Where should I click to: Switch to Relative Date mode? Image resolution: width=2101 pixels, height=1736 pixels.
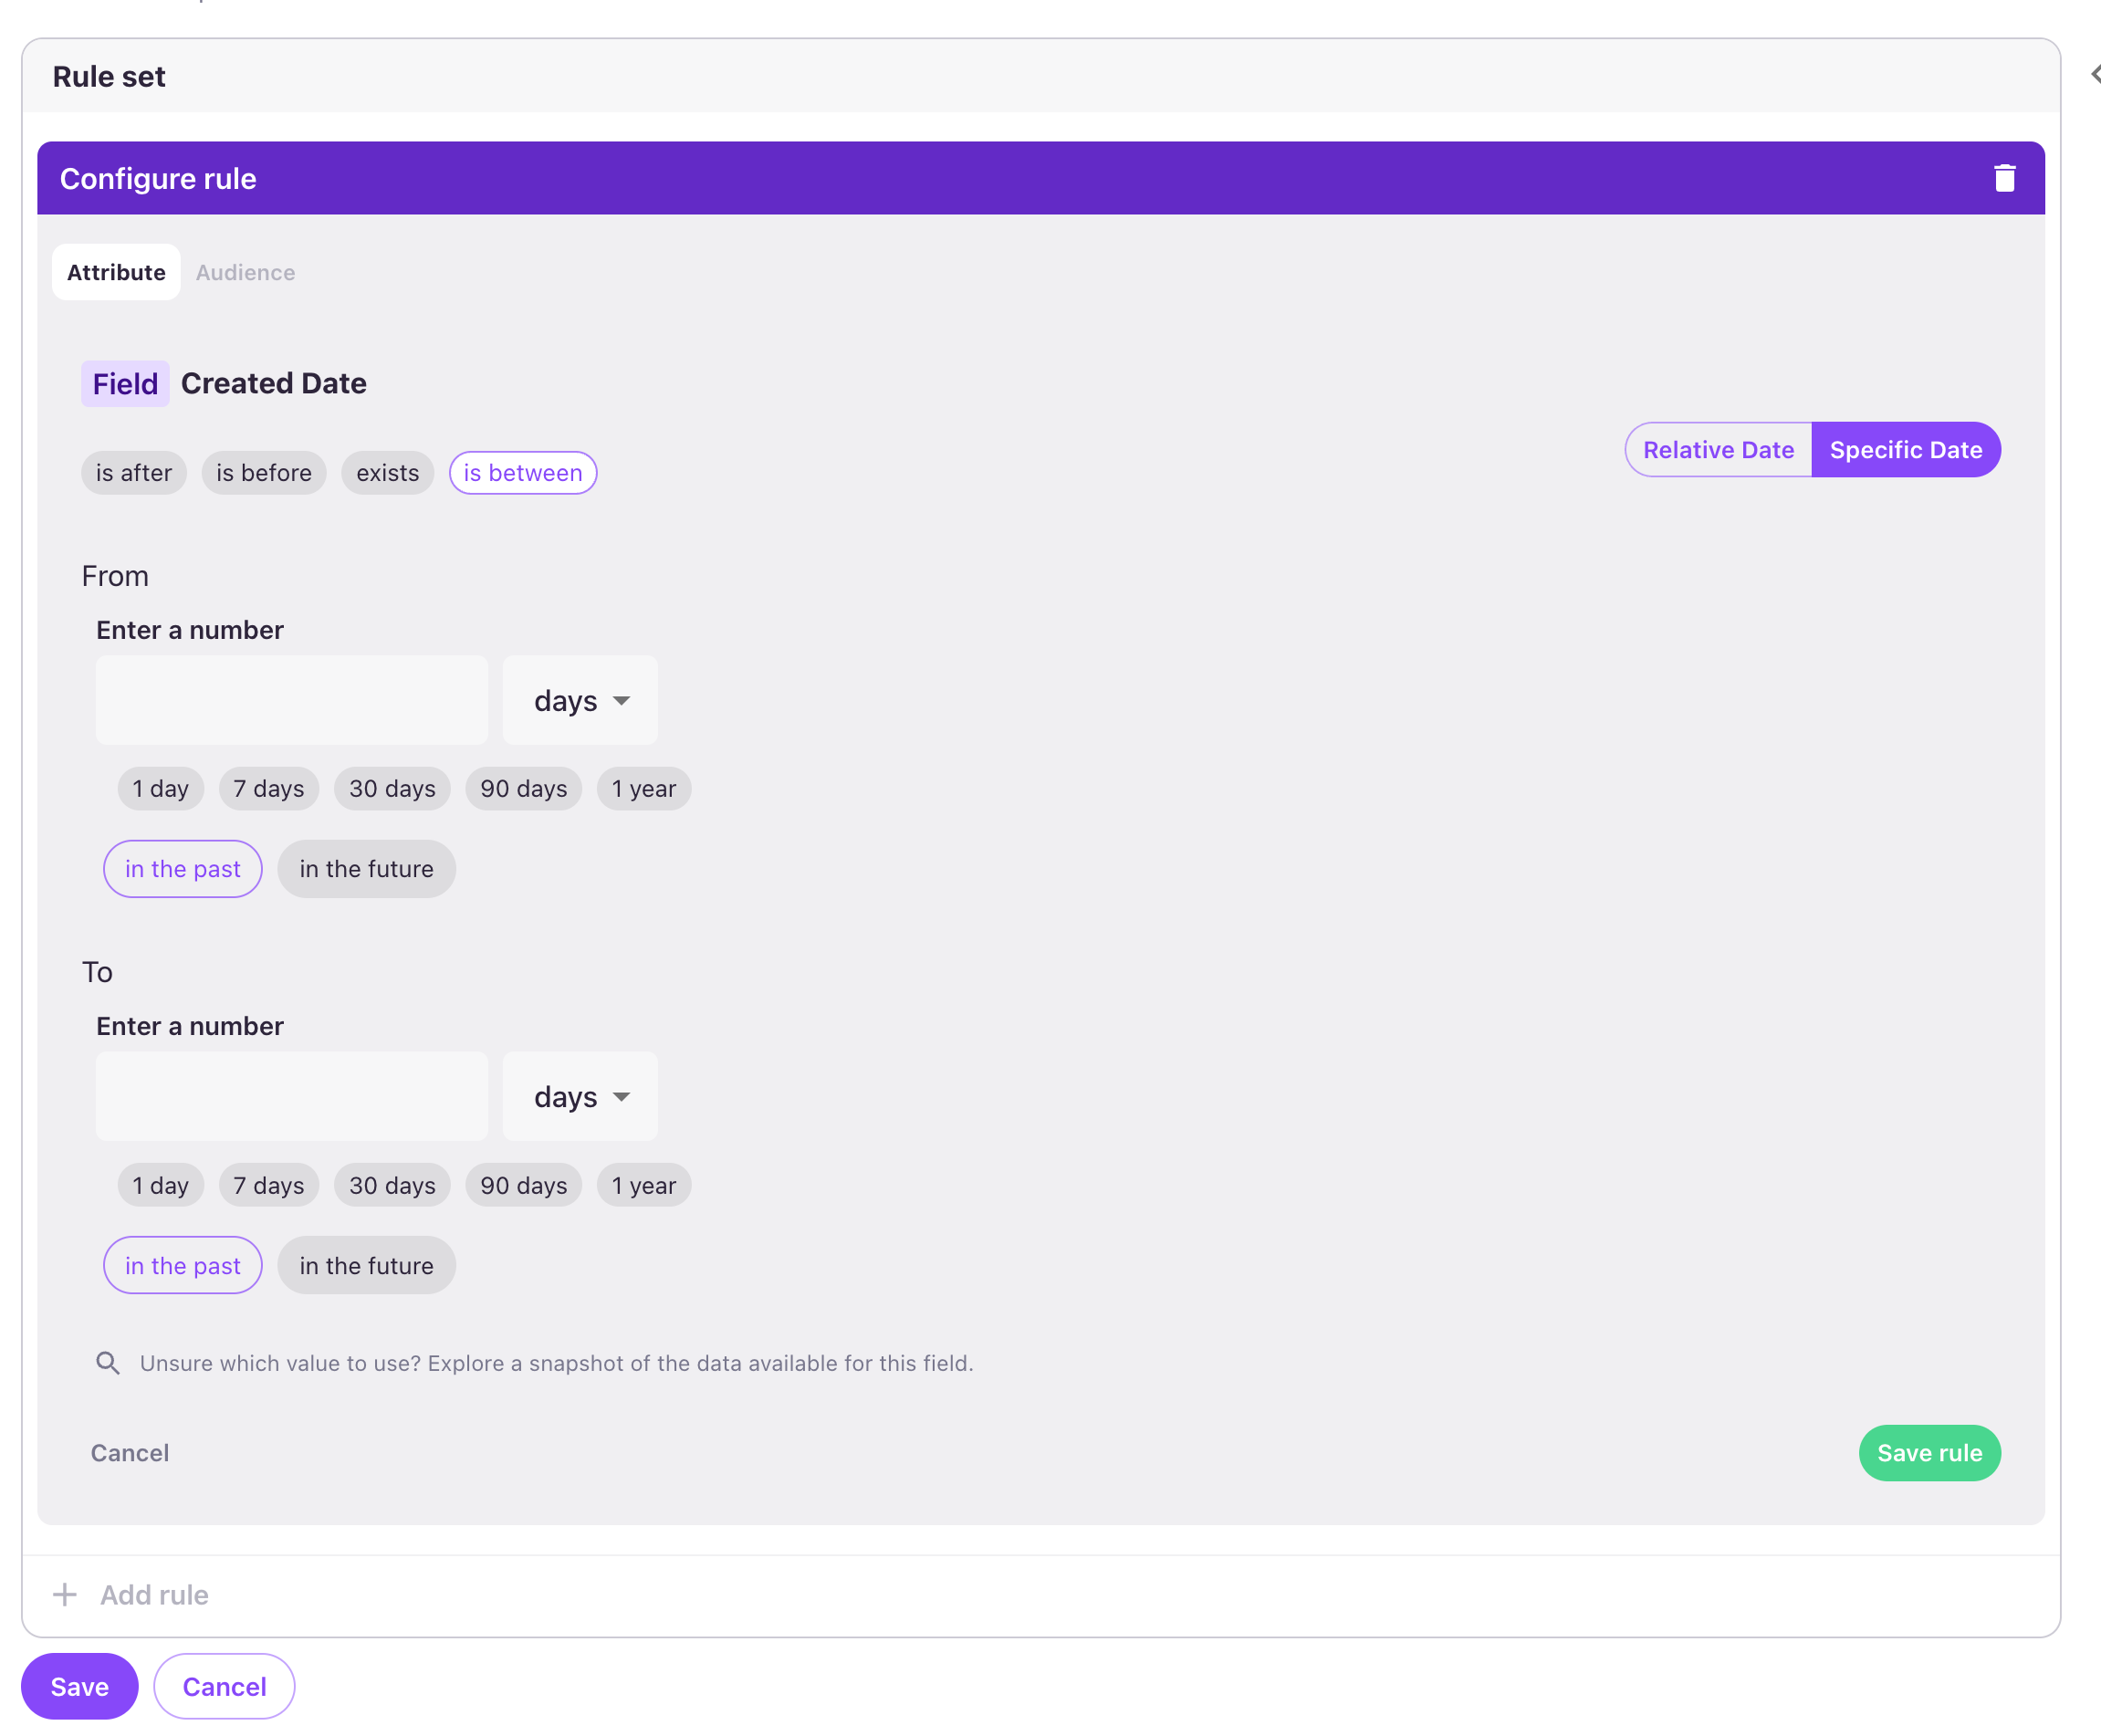pos(1717,450)
